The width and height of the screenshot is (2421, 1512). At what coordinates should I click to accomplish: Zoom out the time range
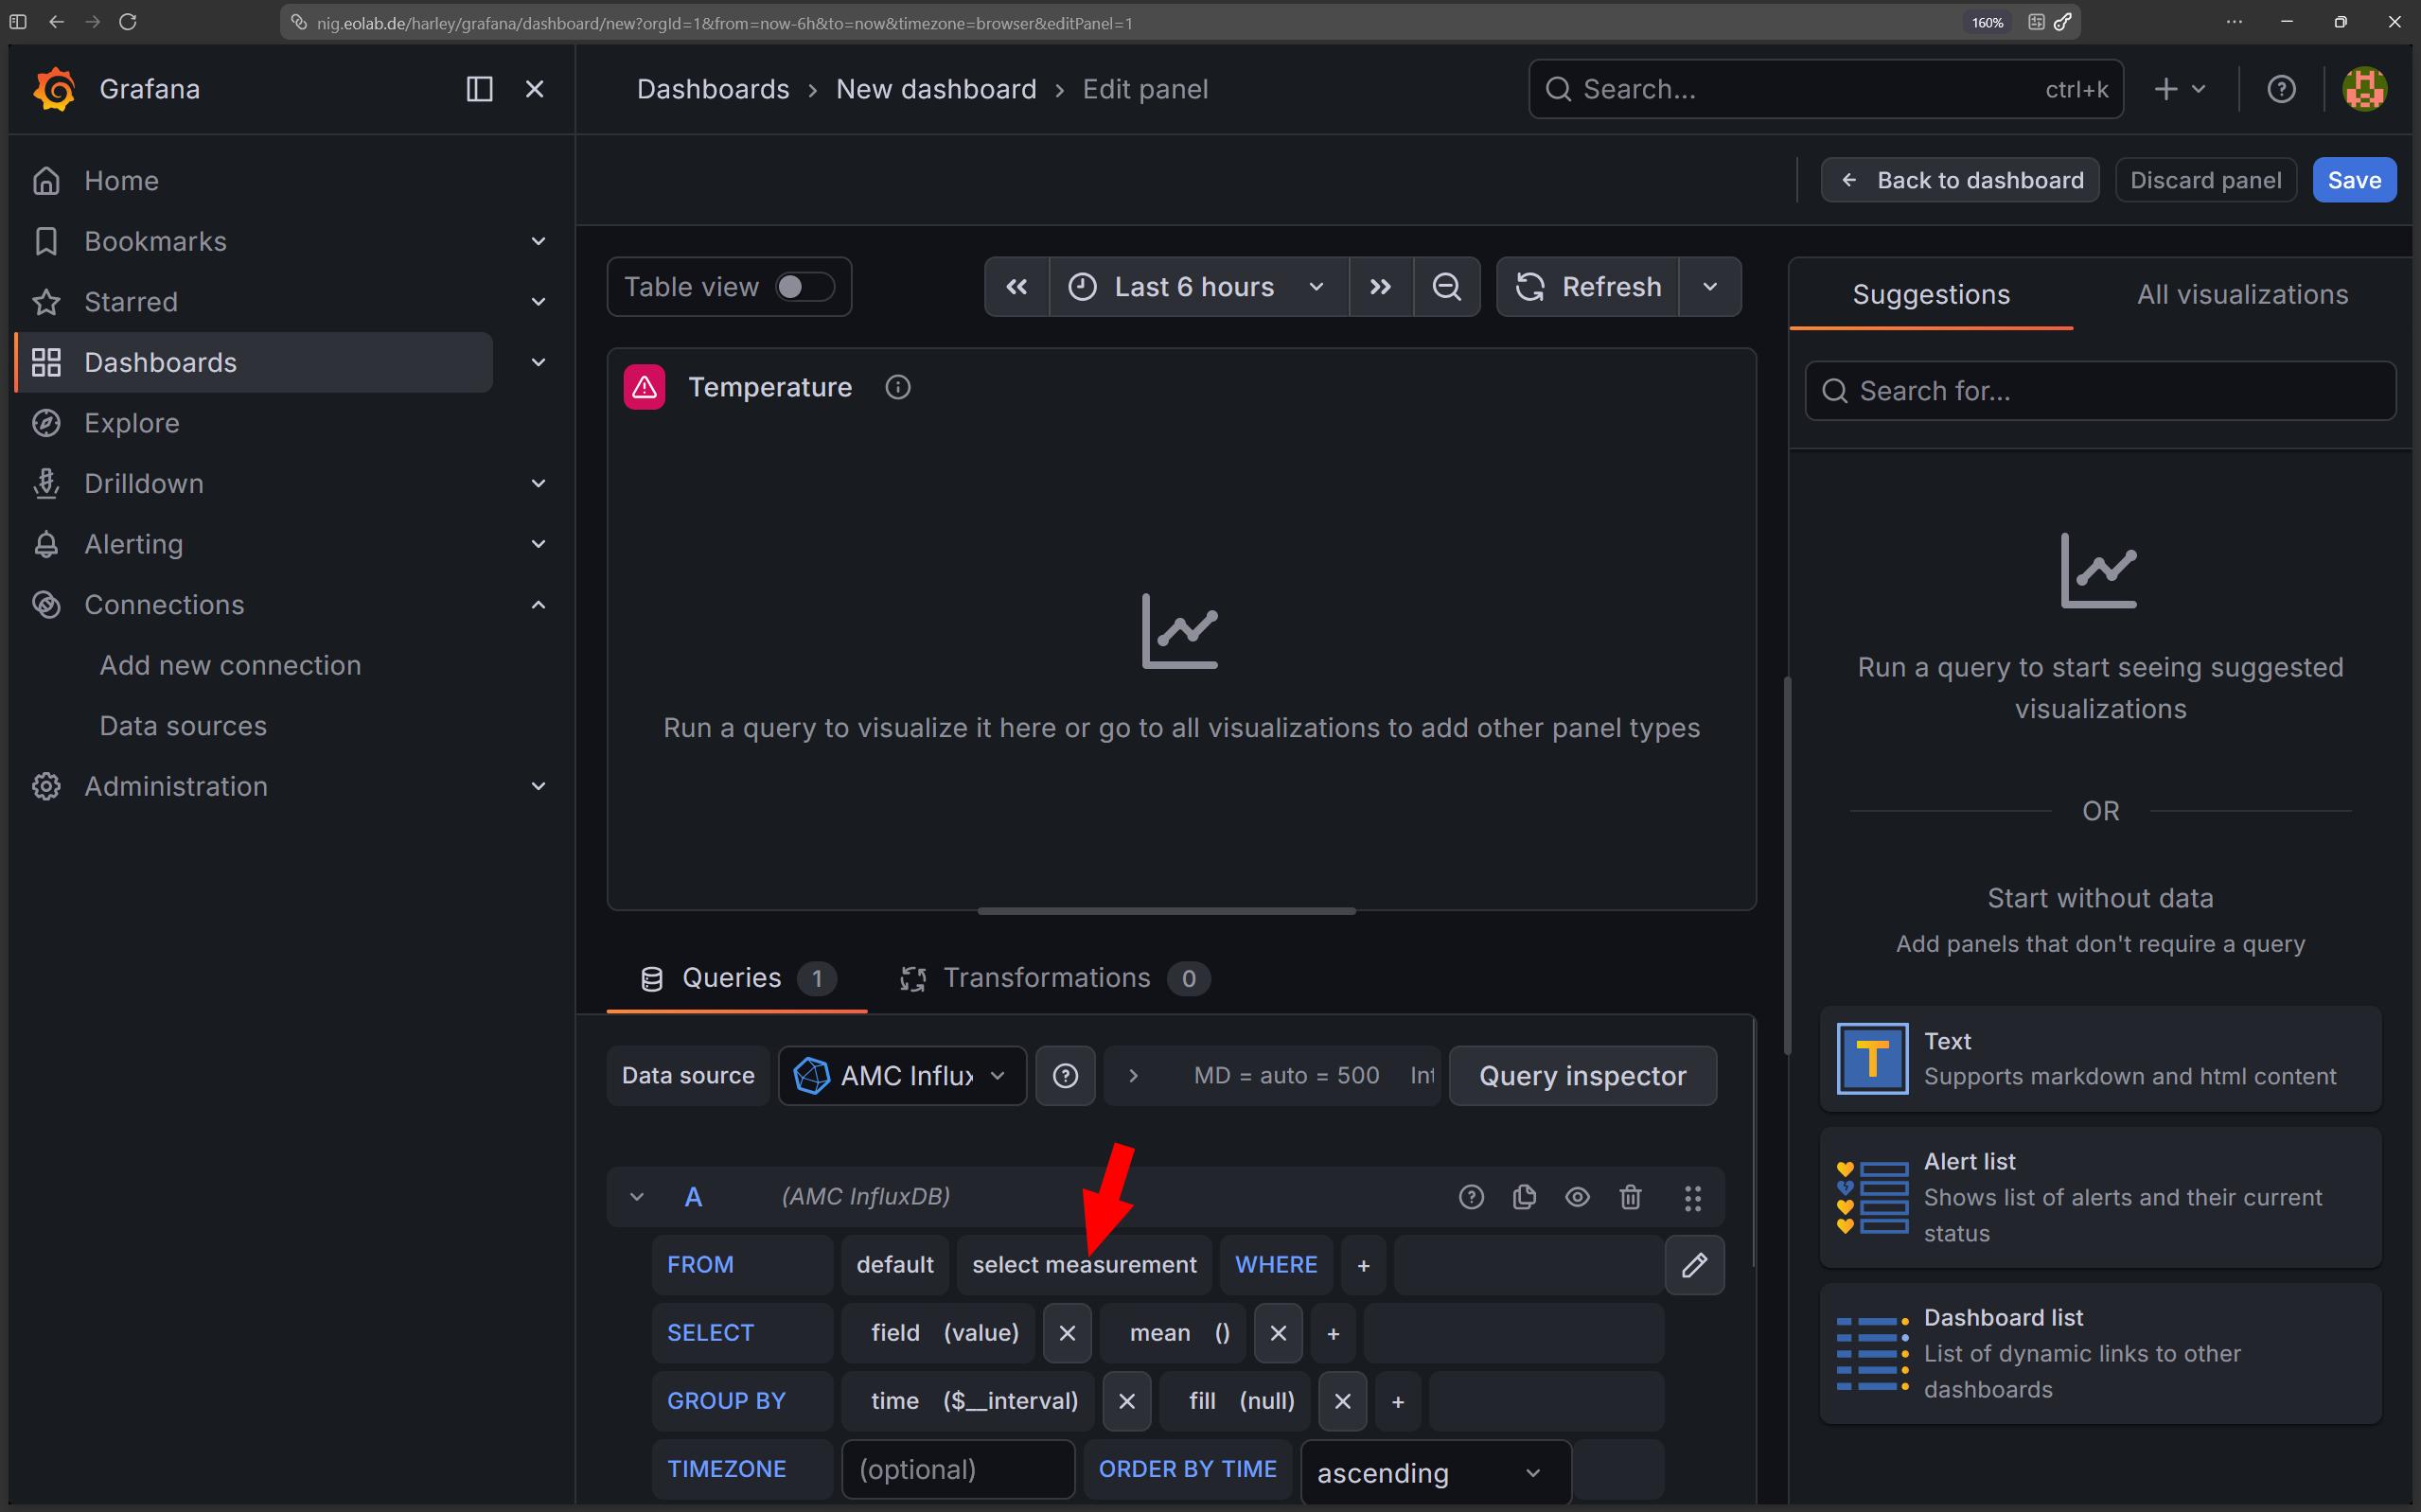[x=1447, y=287]
